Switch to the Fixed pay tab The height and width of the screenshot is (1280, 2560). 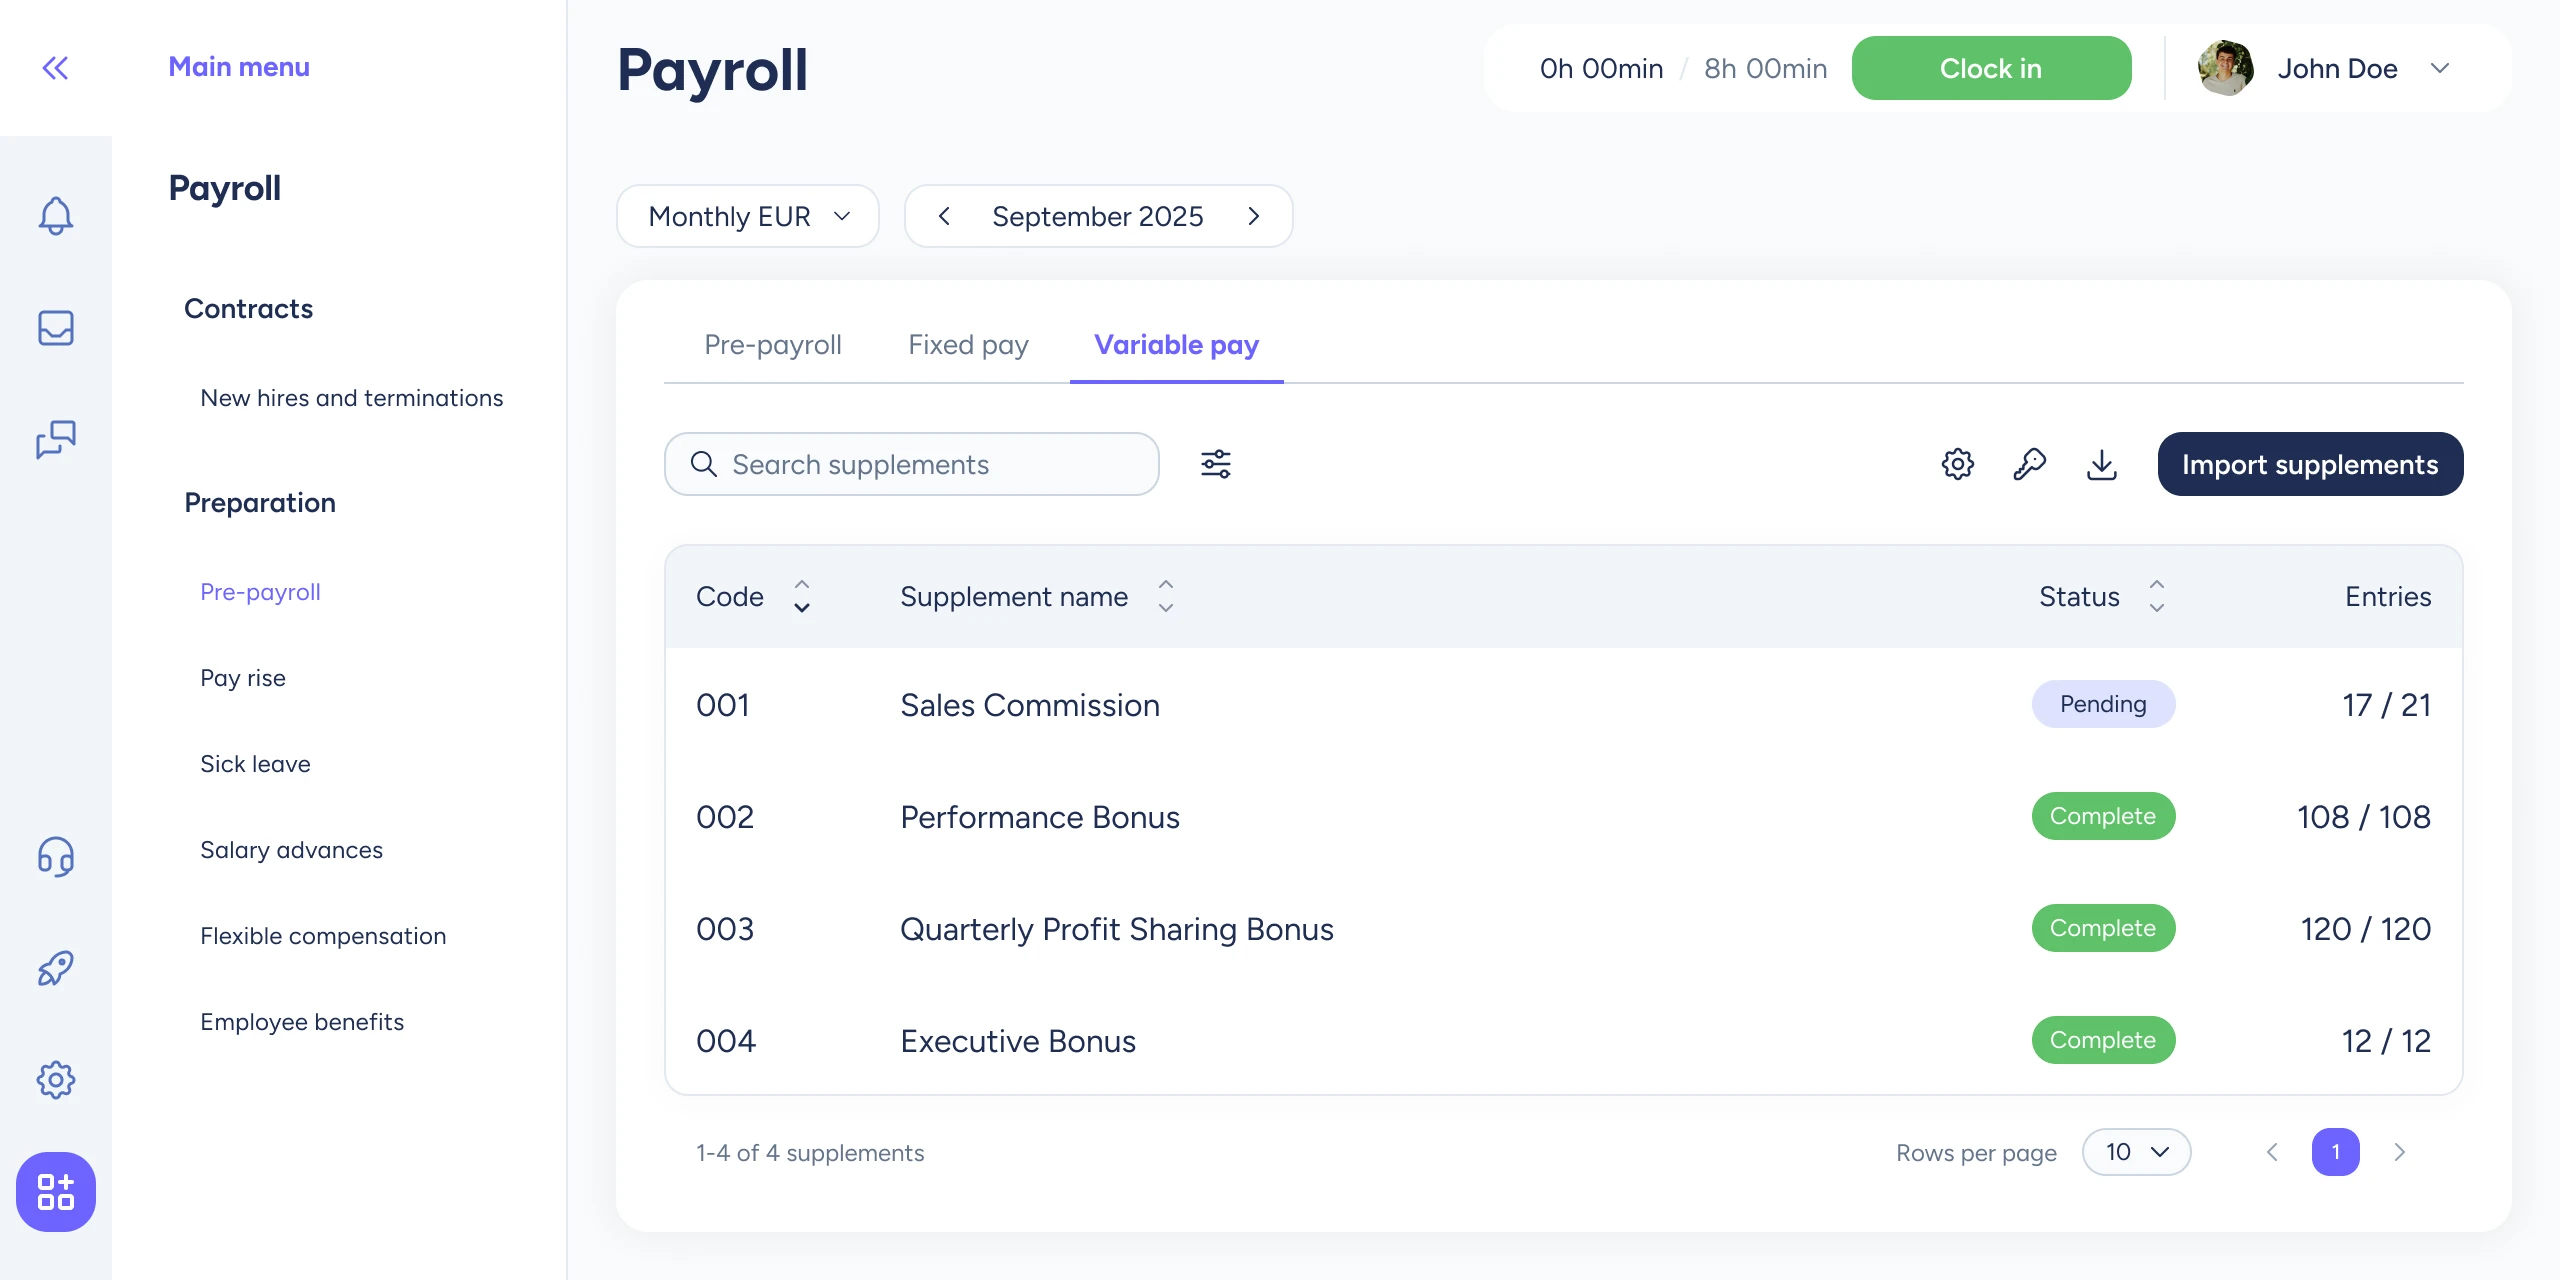point(967,345)
